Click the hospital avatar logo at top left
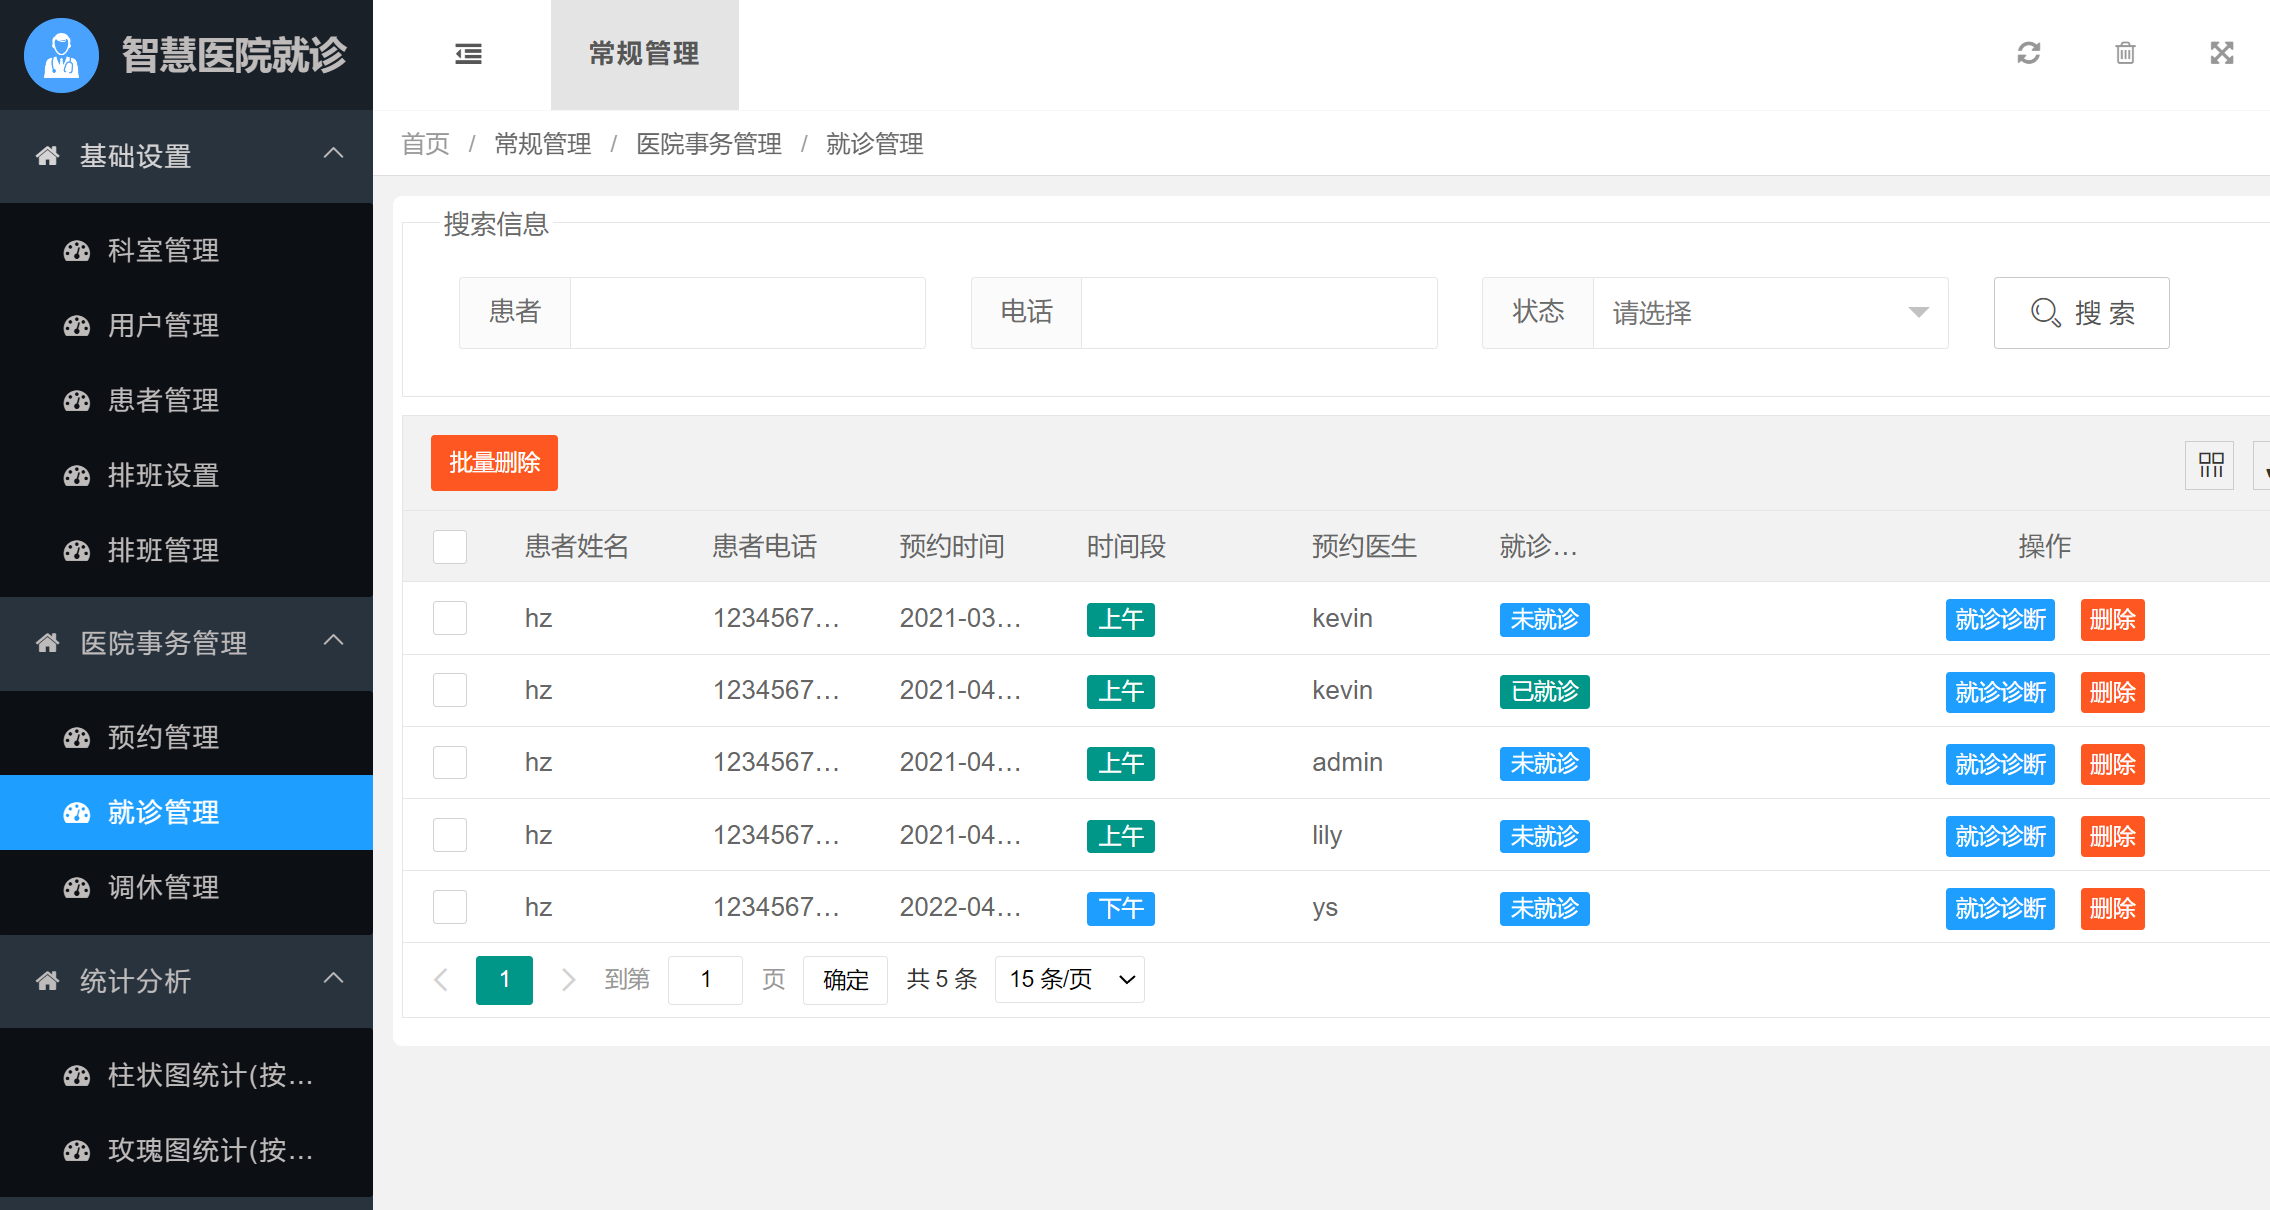 point(61,55)
